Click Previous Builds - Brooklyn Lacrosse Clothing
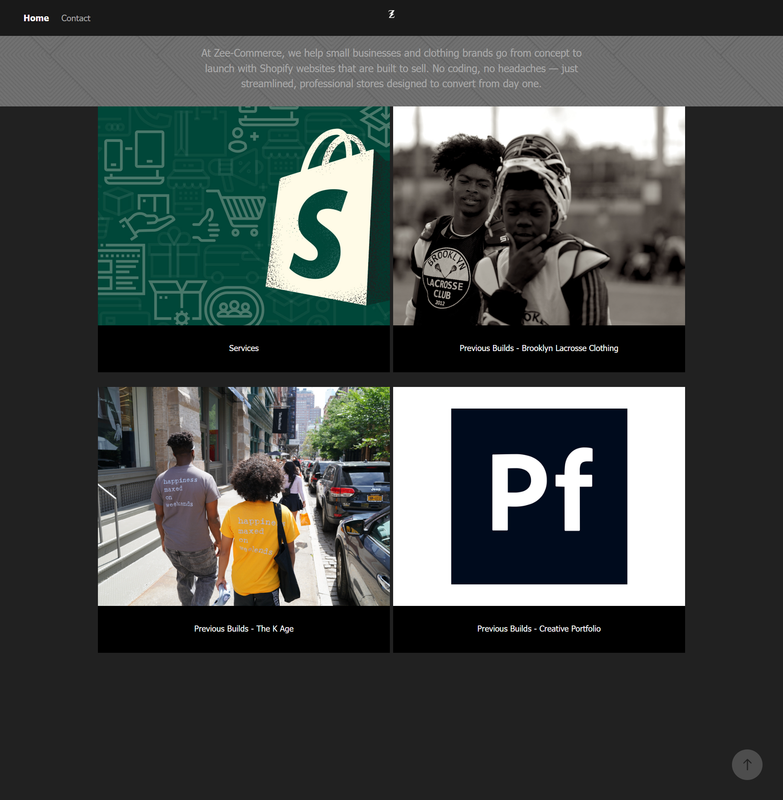The width and height of the screenshot is (783, 800). (539, 348)
